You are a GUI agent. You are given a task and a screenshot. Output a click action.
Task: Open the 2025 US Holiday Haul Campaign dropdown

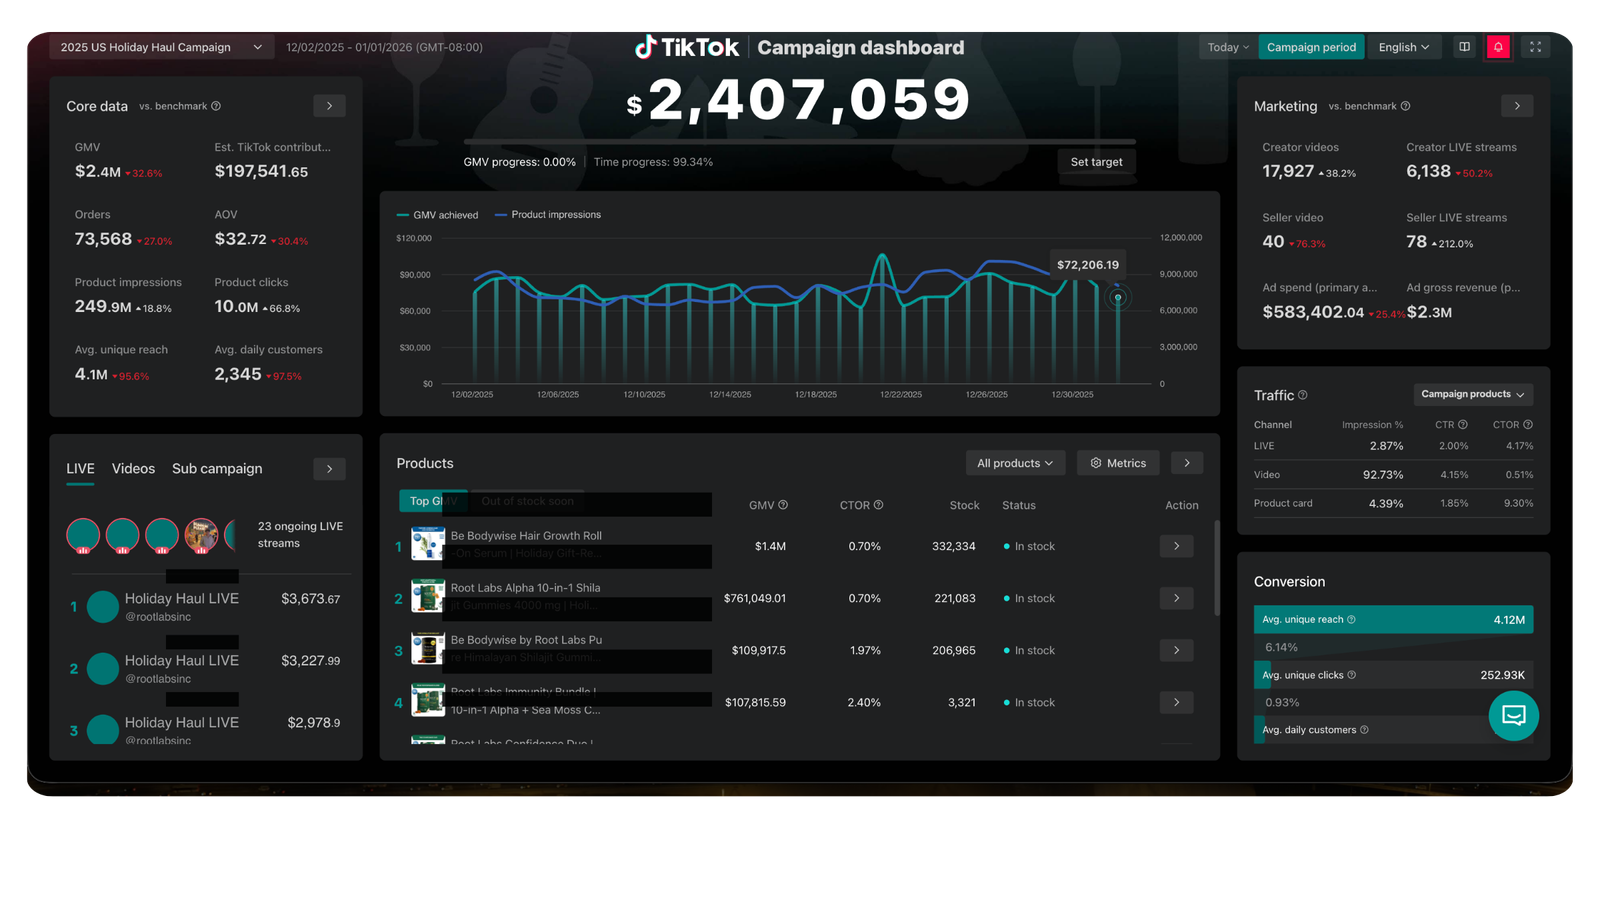[161, 47]
